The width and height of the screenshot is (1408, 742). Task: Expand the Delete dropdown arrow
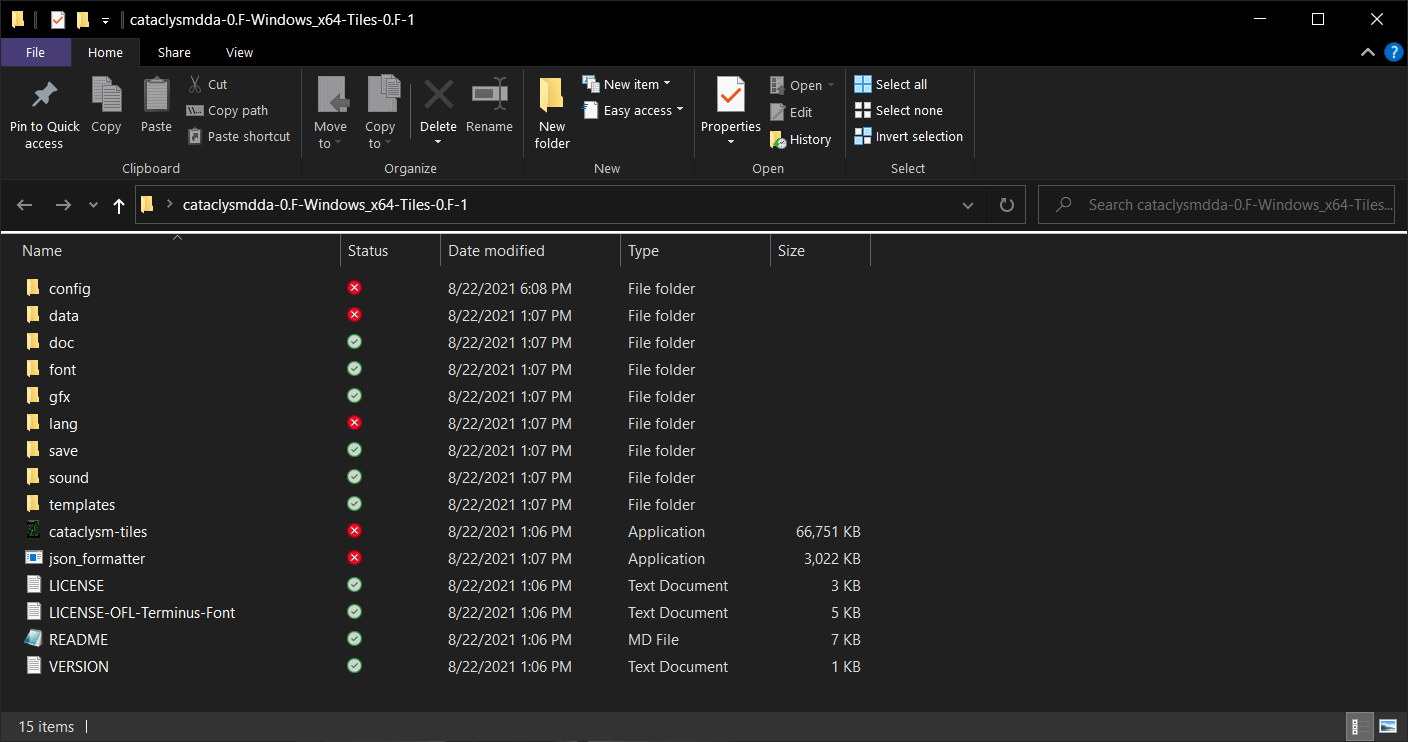pyautogui.click(x=438, y=143)
